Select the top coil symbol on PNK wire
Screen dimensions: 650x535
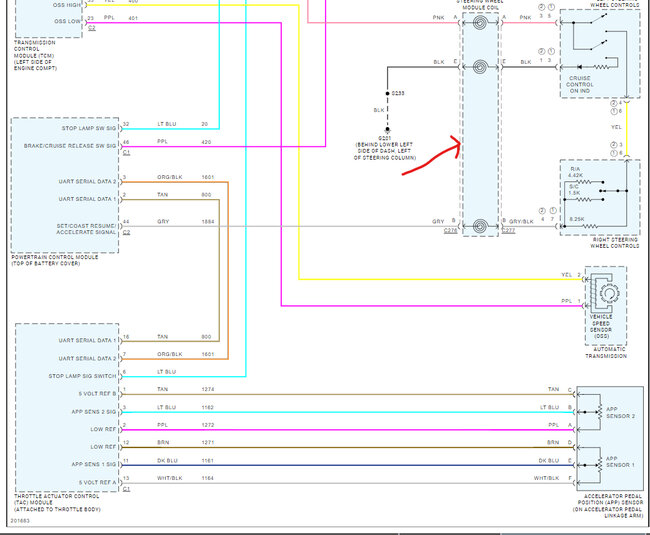[x=480, y=22]
